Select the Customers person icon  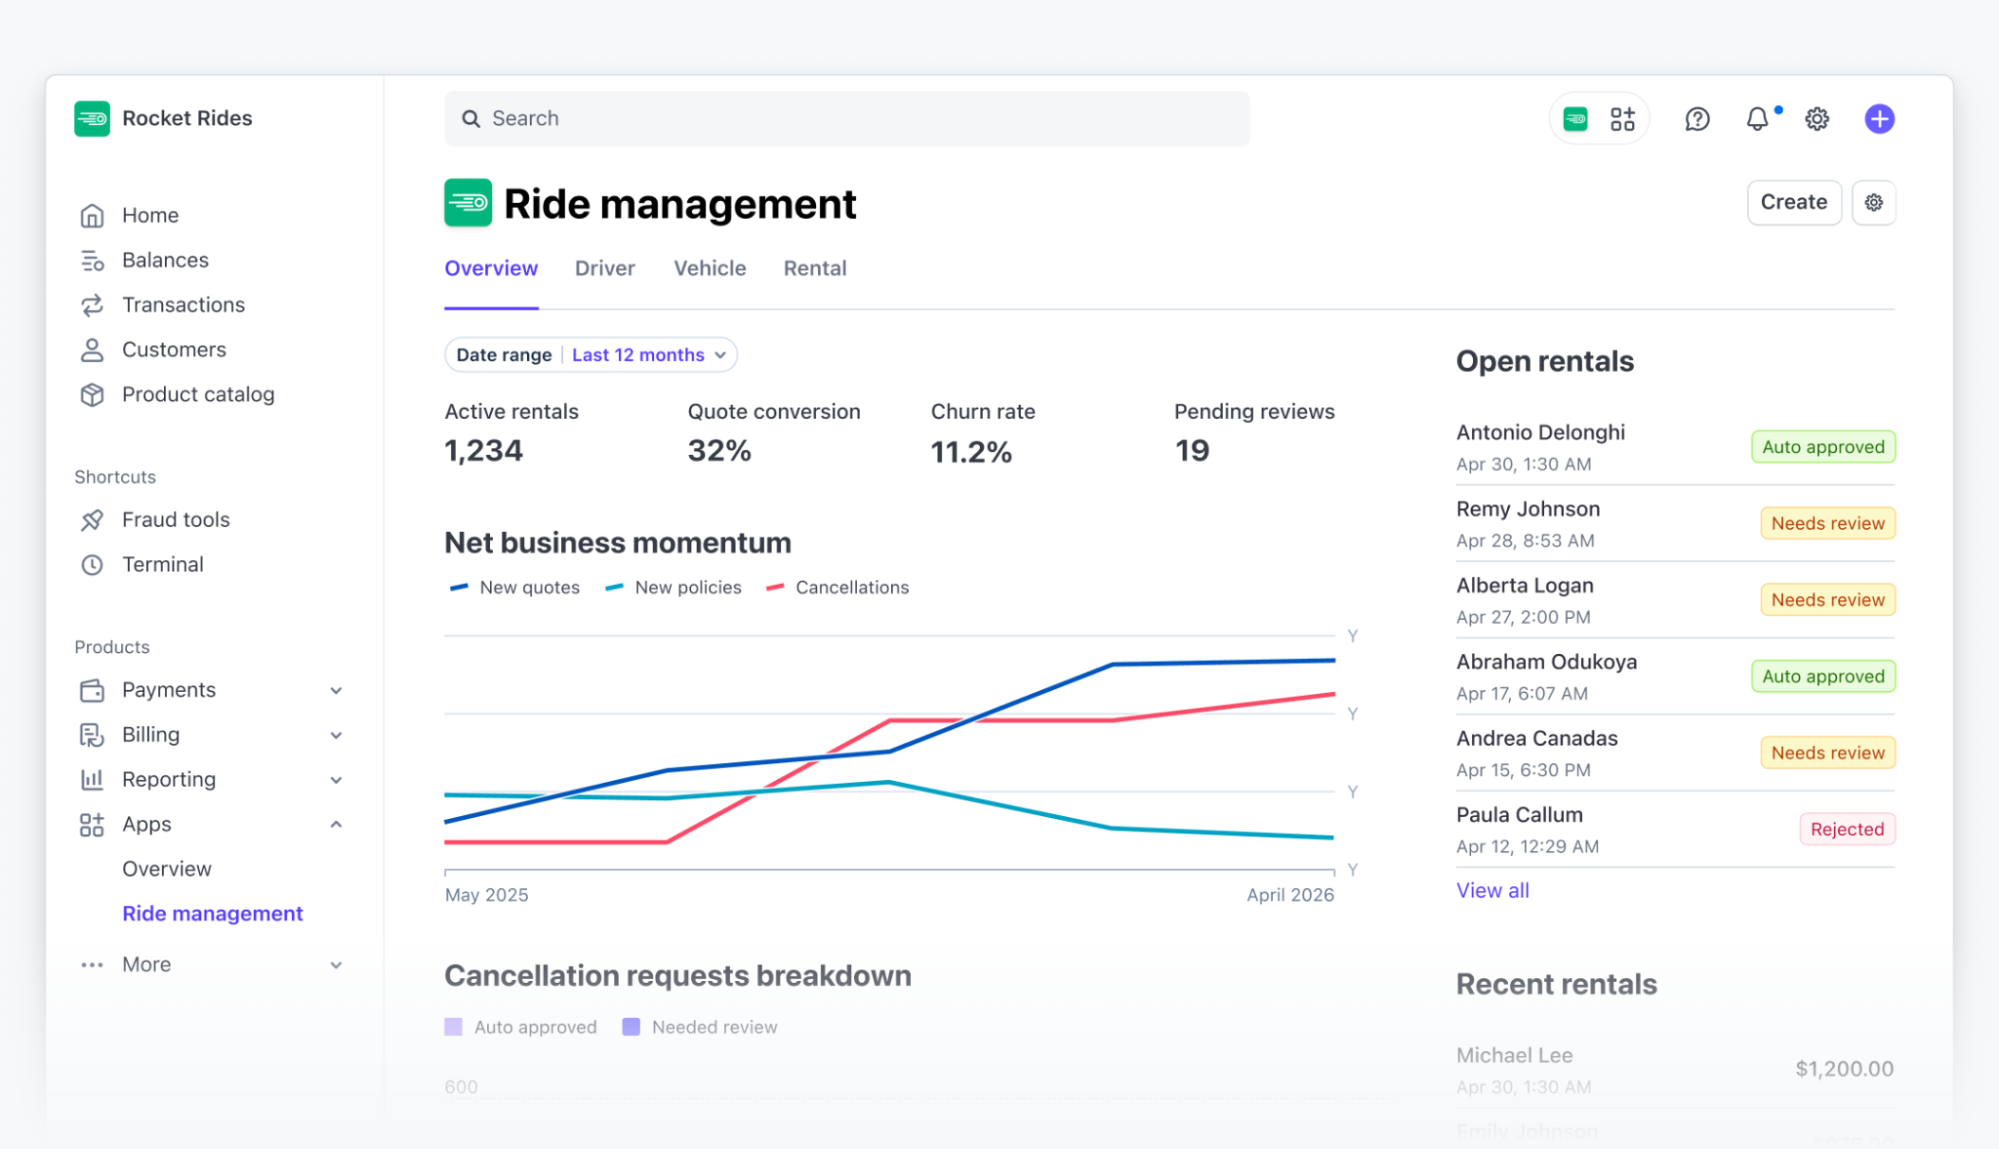coord(92,350)
